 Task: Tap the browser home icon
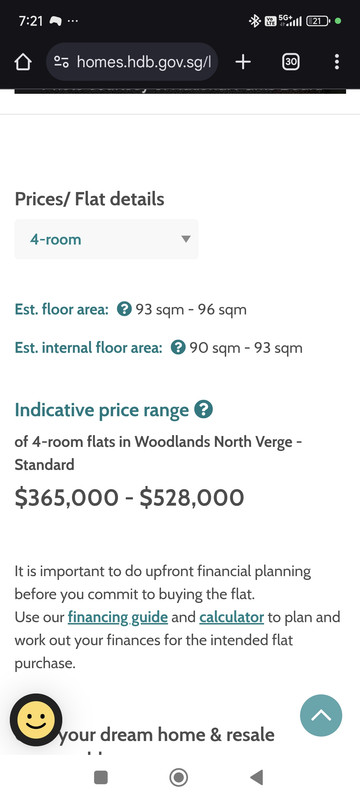tap(23, 62)
